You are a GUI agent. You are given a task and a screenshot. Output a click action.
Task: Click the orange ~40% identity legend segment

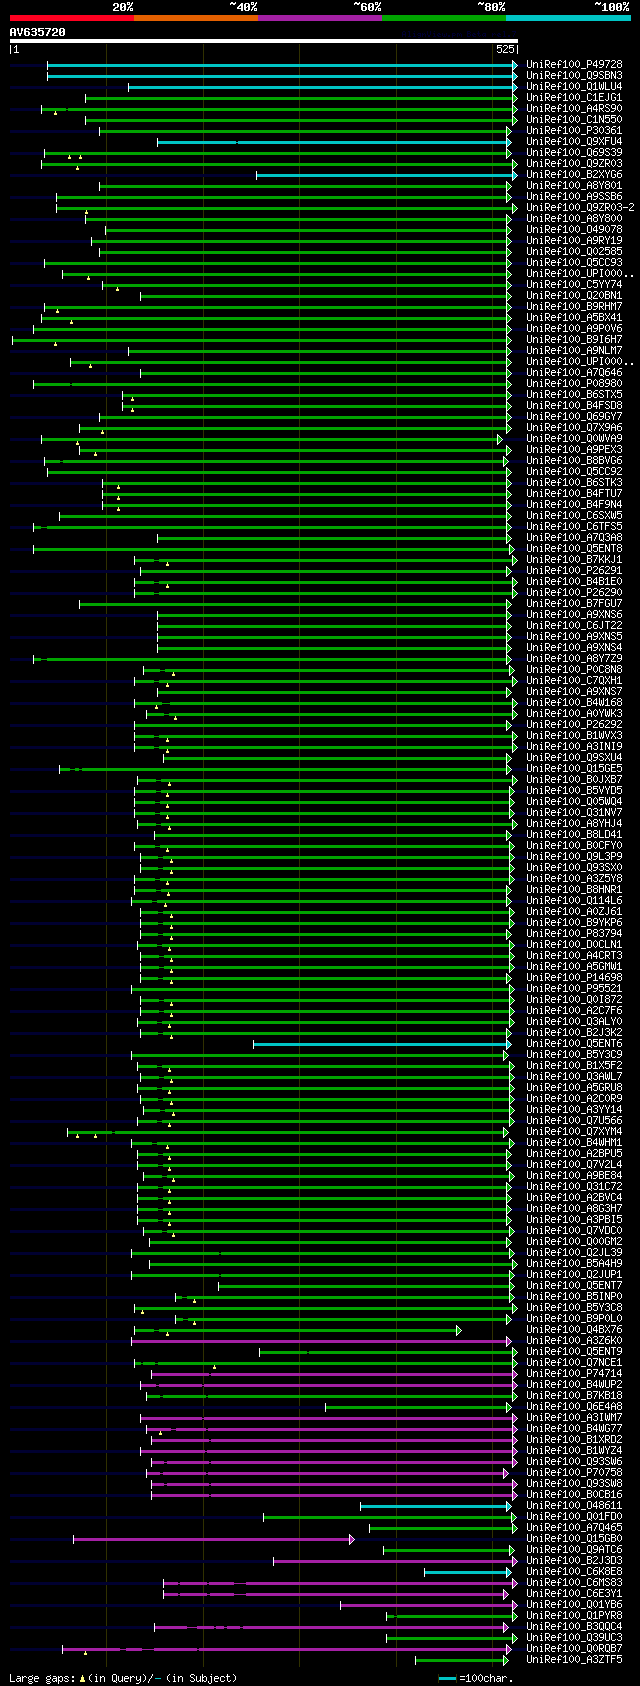point(196,18)
